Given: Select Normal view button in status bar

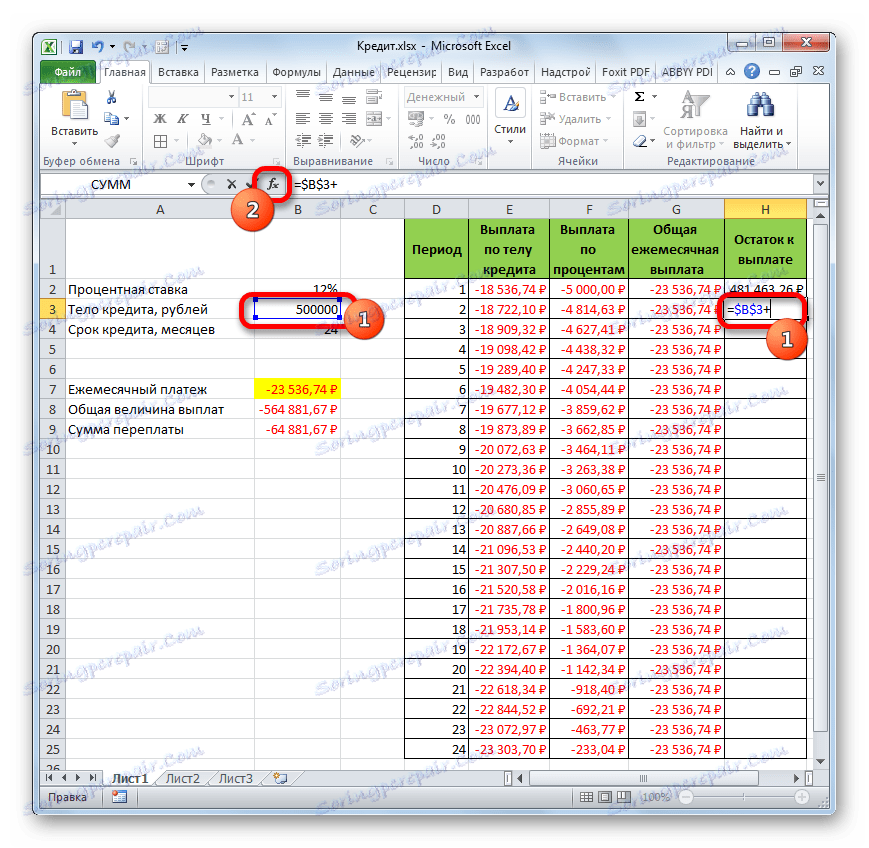Looking at the screenshot, I should click(x=586, y=797).
